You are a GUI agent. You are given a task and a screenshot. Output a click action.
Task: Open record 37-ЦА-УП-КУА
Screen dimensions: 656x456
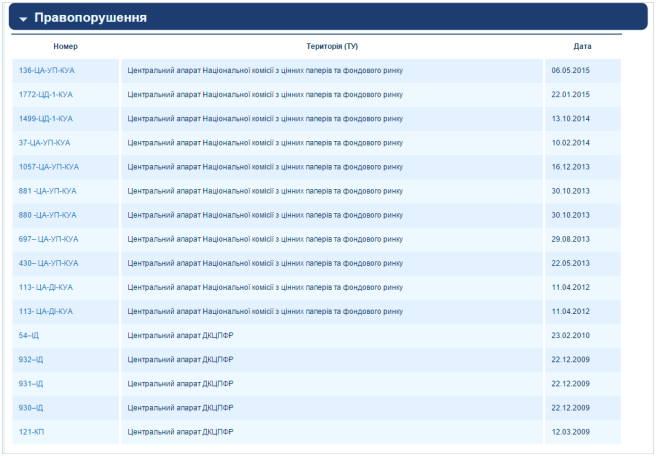45,142
